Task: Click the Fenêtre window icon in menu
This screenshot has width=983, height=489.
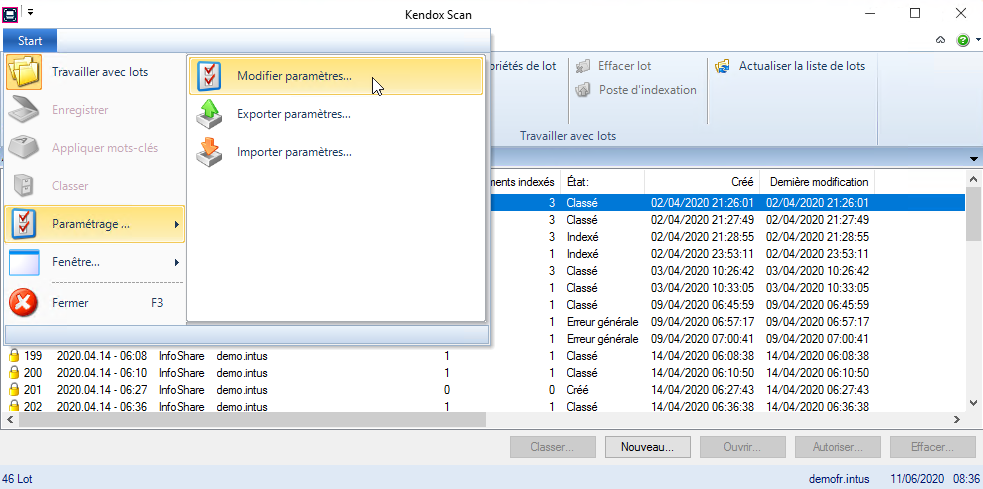Action: (x=24, y=263)
